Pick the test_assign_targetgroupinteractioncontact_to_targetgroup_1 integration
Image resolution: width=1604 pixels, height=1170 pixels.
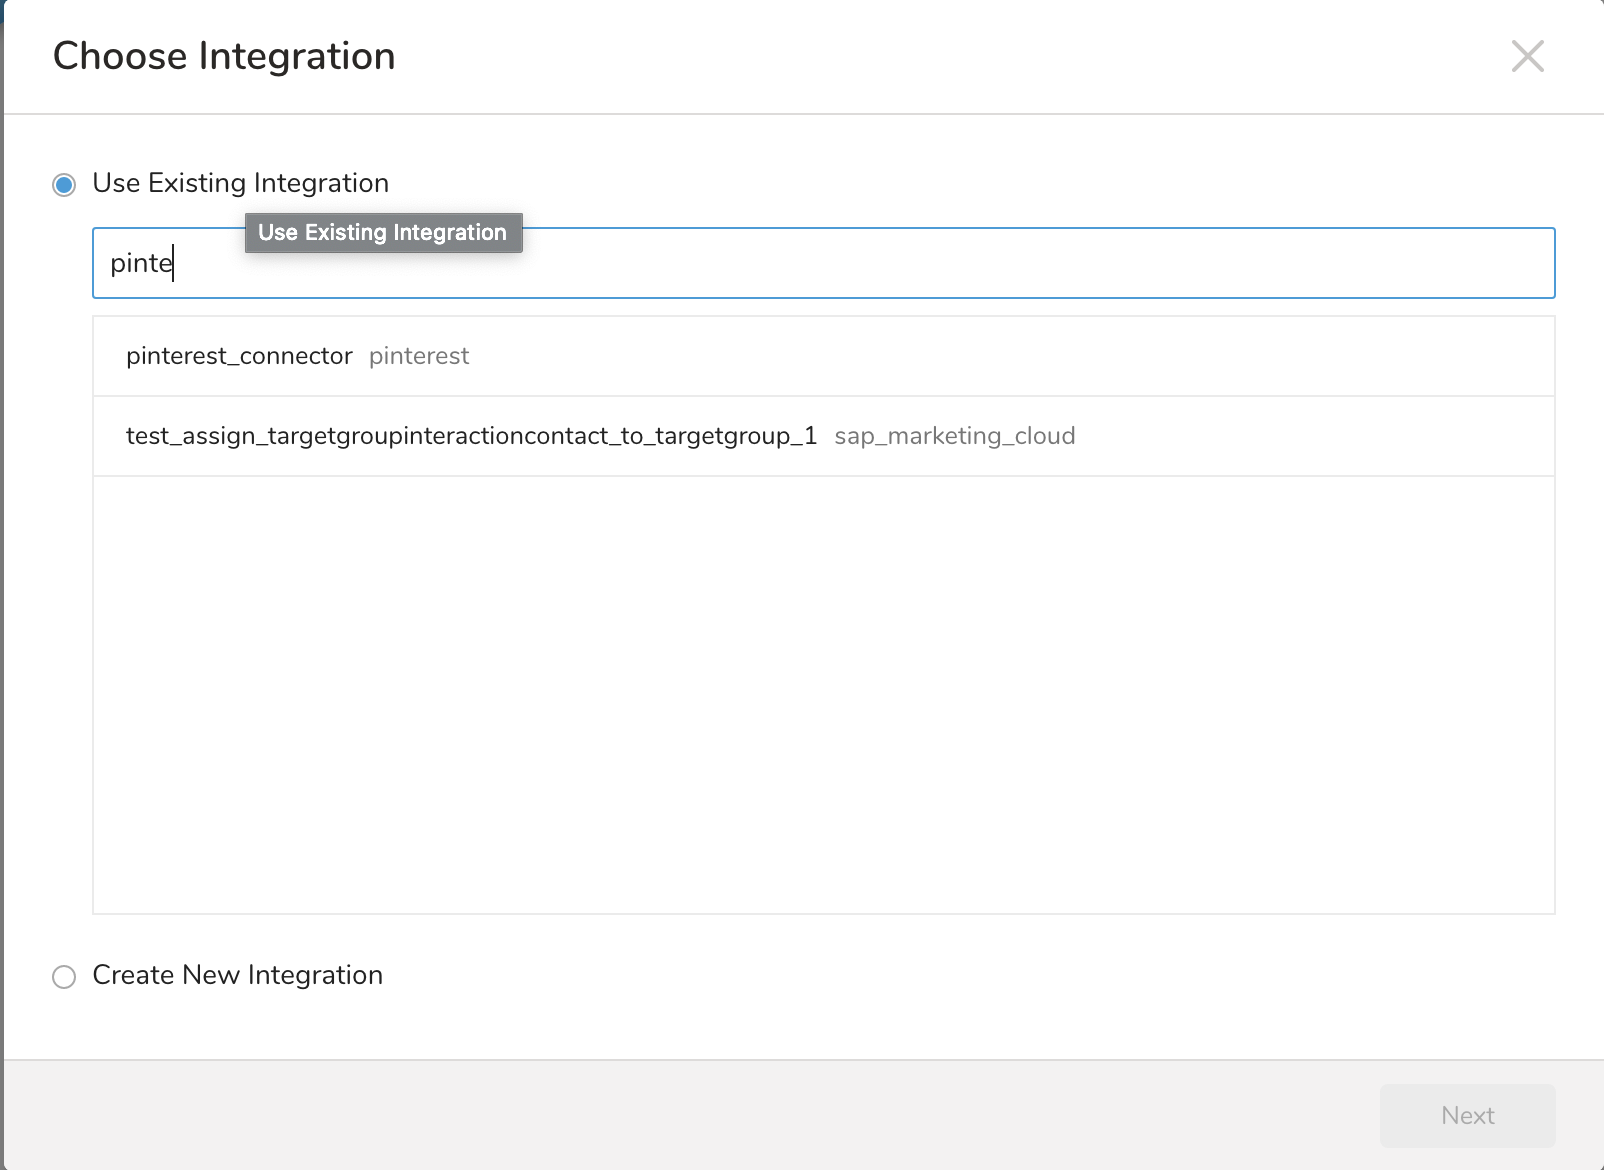(471, 437)
